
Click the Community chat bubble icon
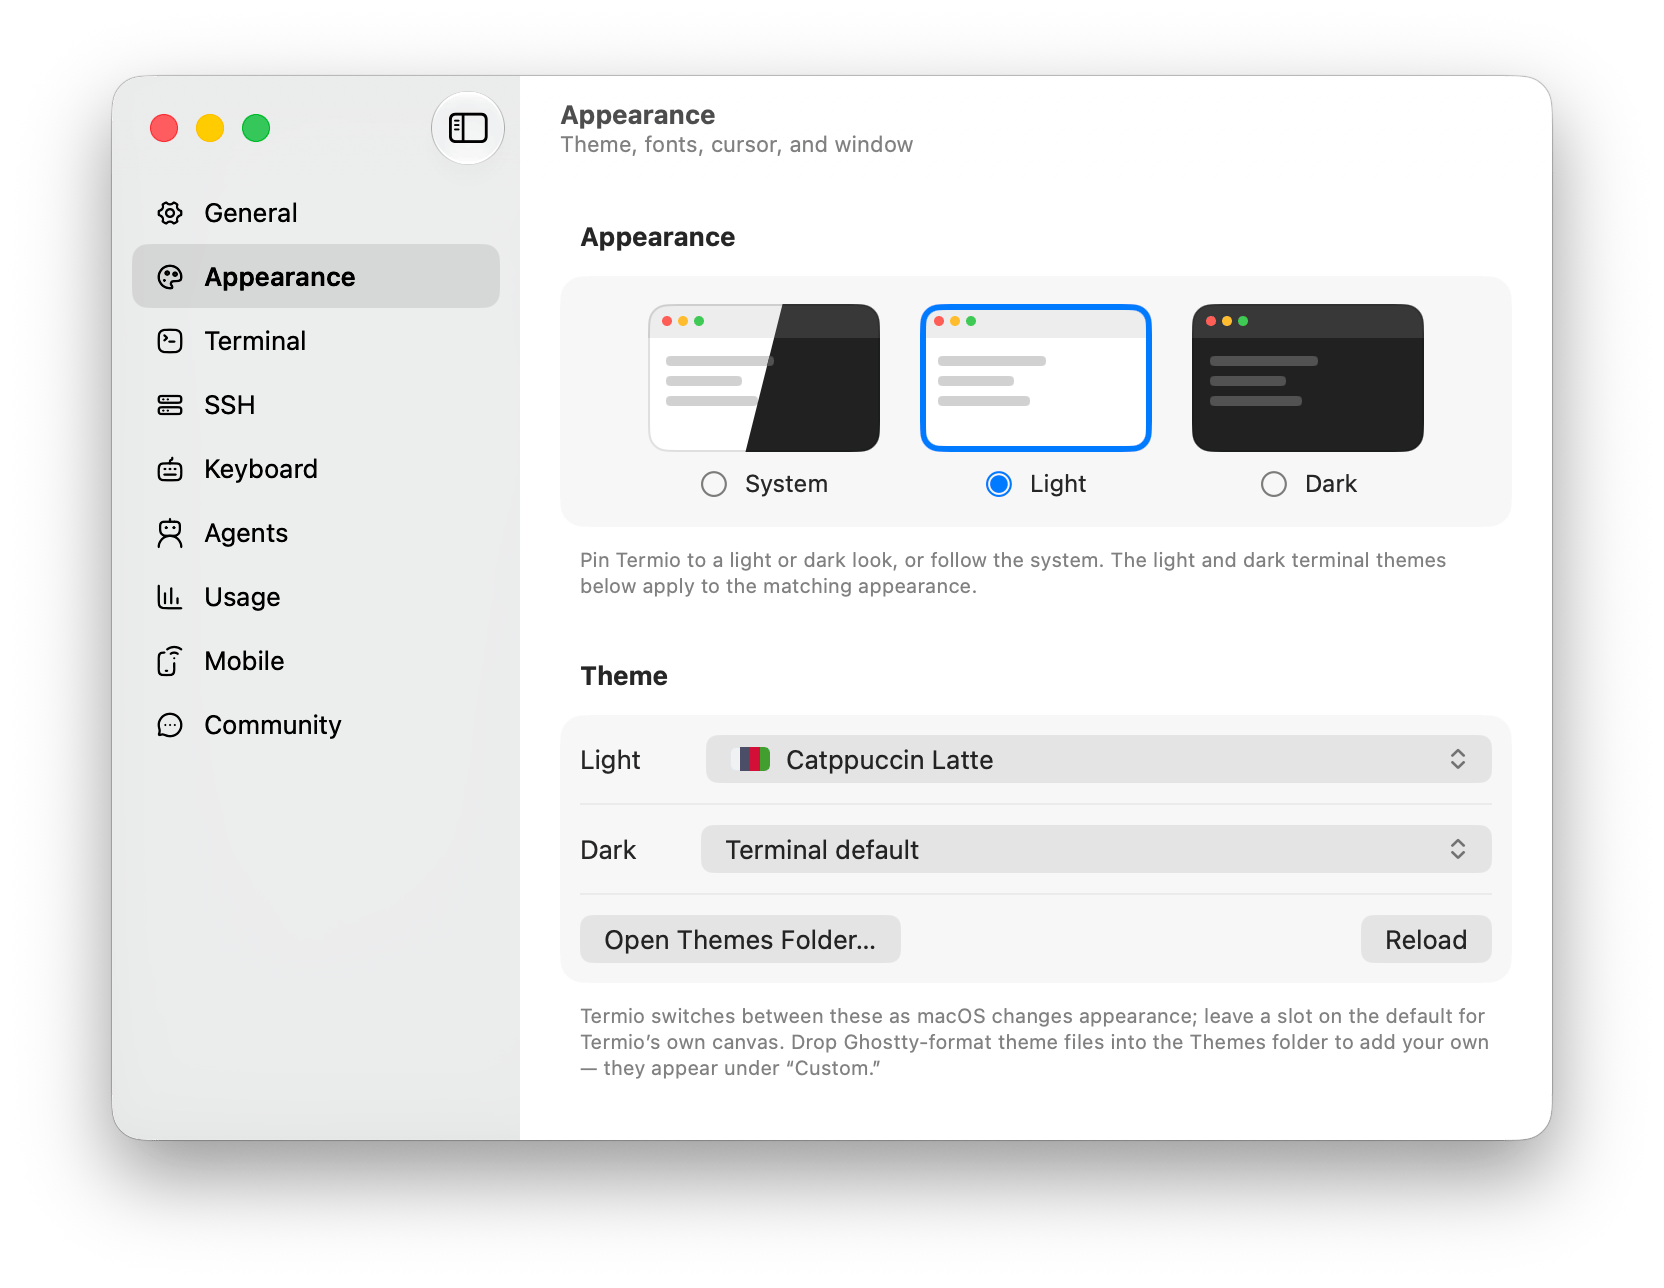coord(170,725)
